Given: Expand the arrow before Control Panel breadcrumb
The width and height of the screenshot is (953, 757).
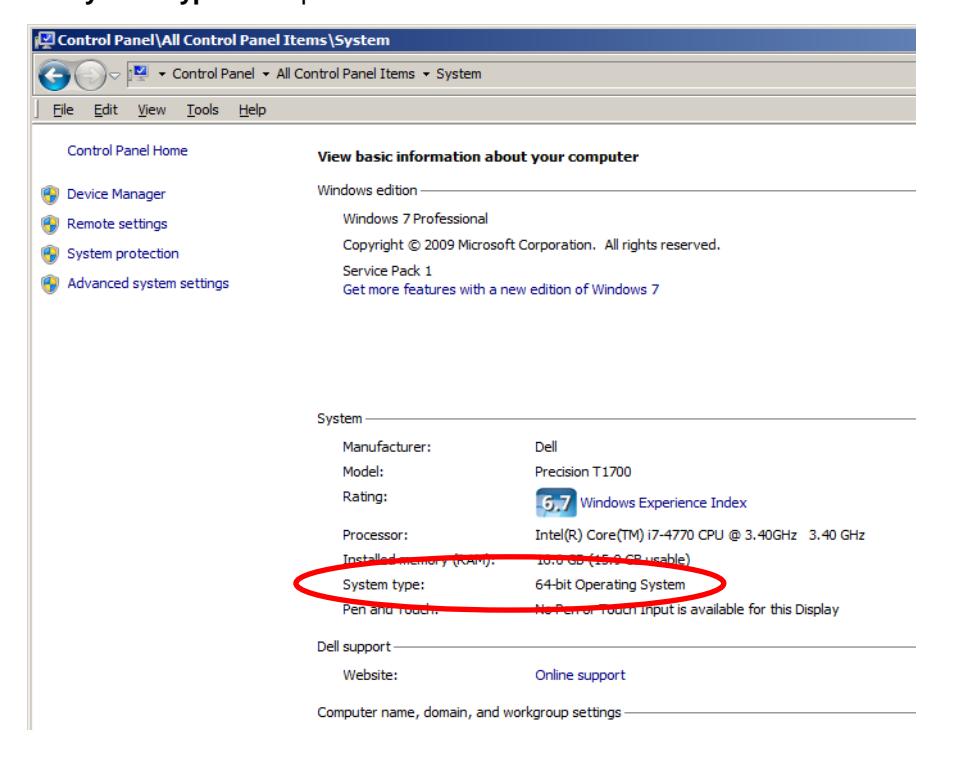Looking at the screenshot, I should pyautogui.click(x=162, y=74).
